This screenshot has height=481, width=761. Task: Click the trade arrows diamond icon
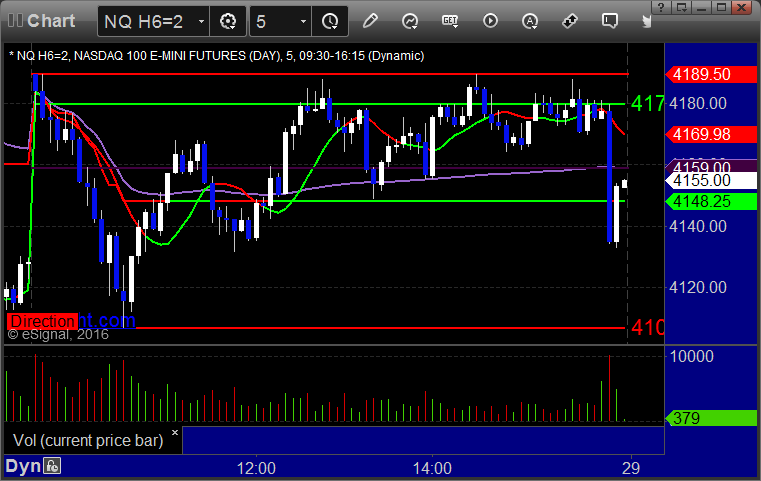570,21
